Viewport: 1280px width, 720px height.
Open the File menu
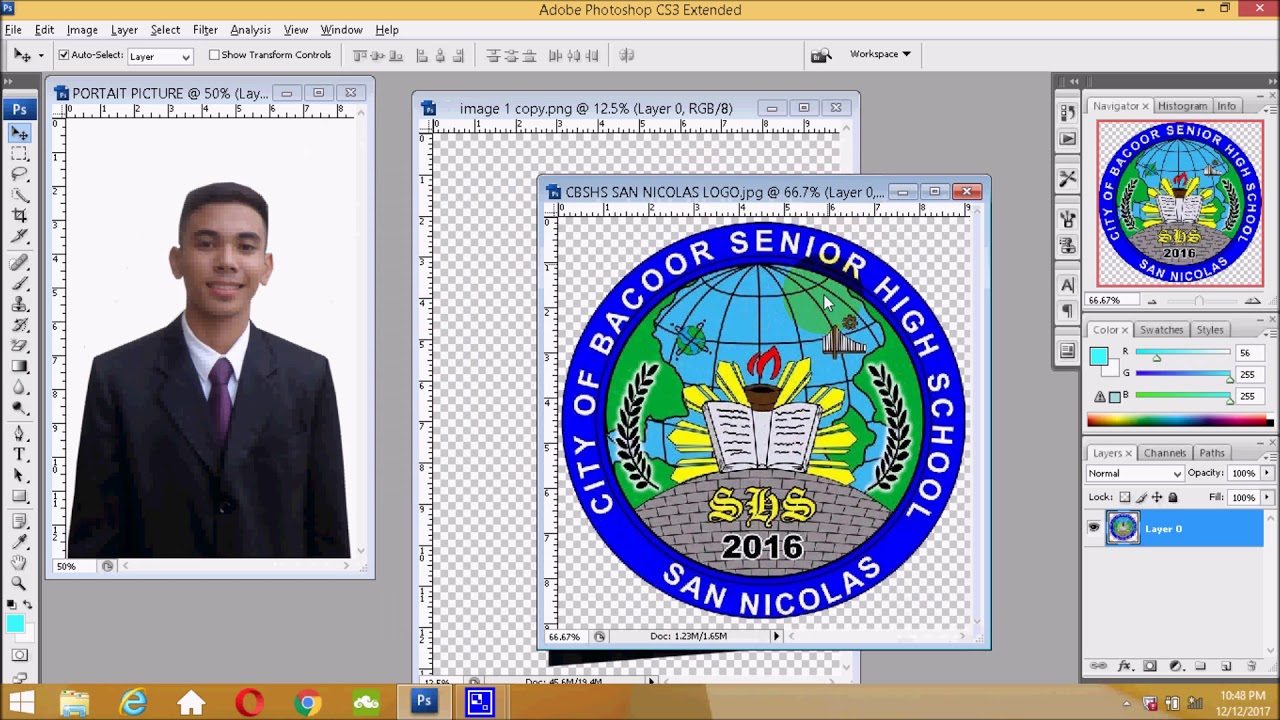click(x=13, y=30)
